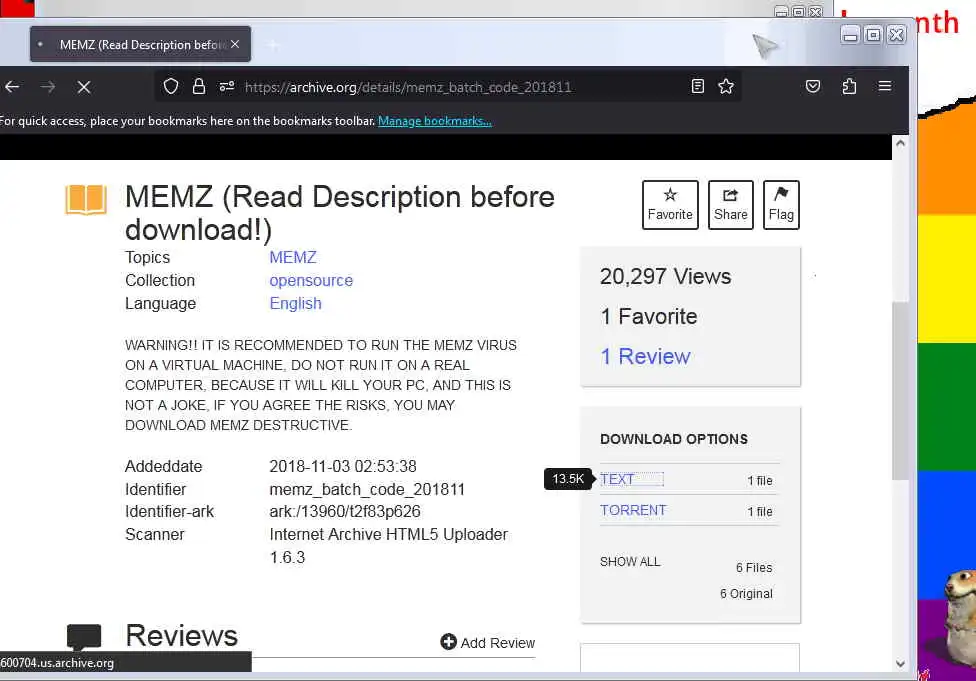View site security via the padlock icon
976x681 pixels.
click(x=199, y=87)
